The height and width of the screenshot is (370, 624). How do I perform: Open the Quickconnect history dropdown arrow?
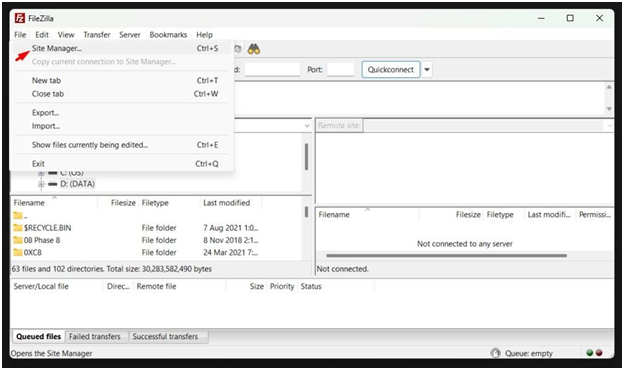(427, 70)
